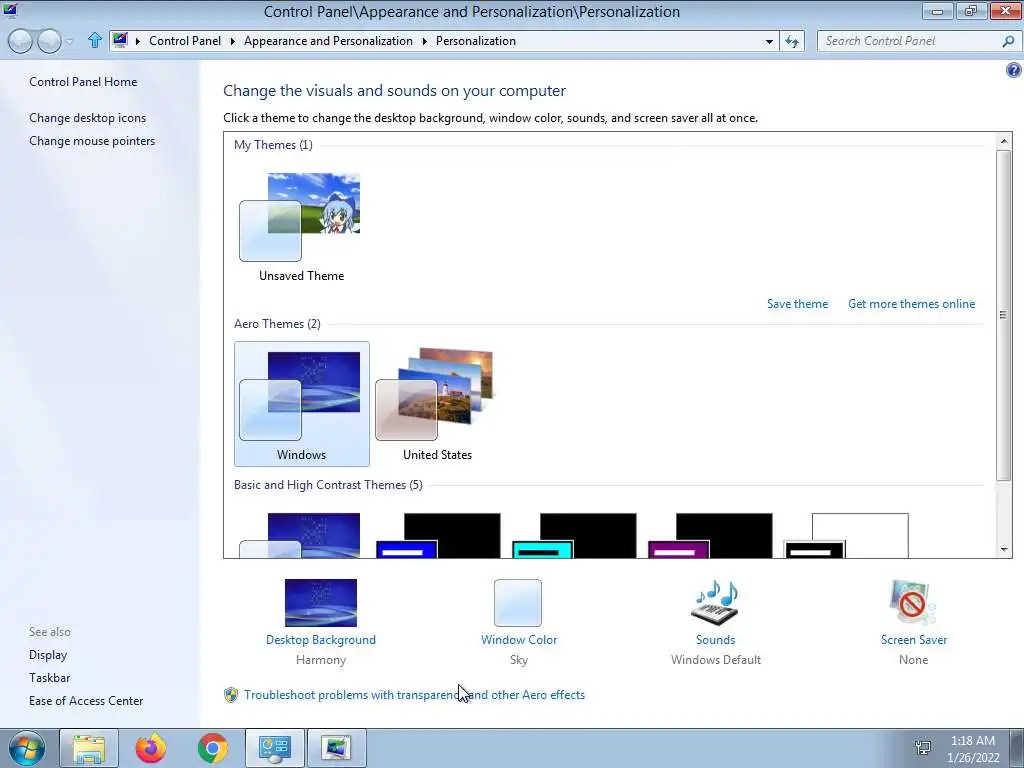
Task: Select the Windows Basic theme with blue wallpaper
Action: click(302, 536)
